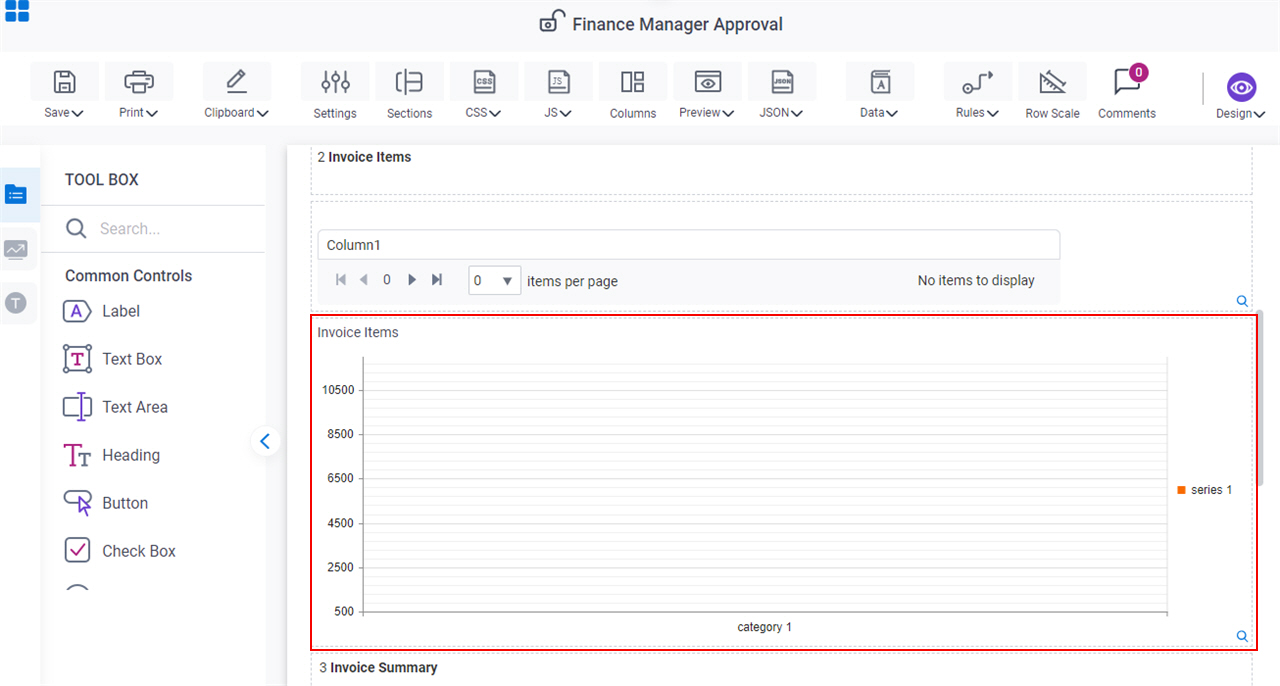Click the Finance Manager Approval title
The height and width of the screenshot is (686, 1280).
click(678, 24)
